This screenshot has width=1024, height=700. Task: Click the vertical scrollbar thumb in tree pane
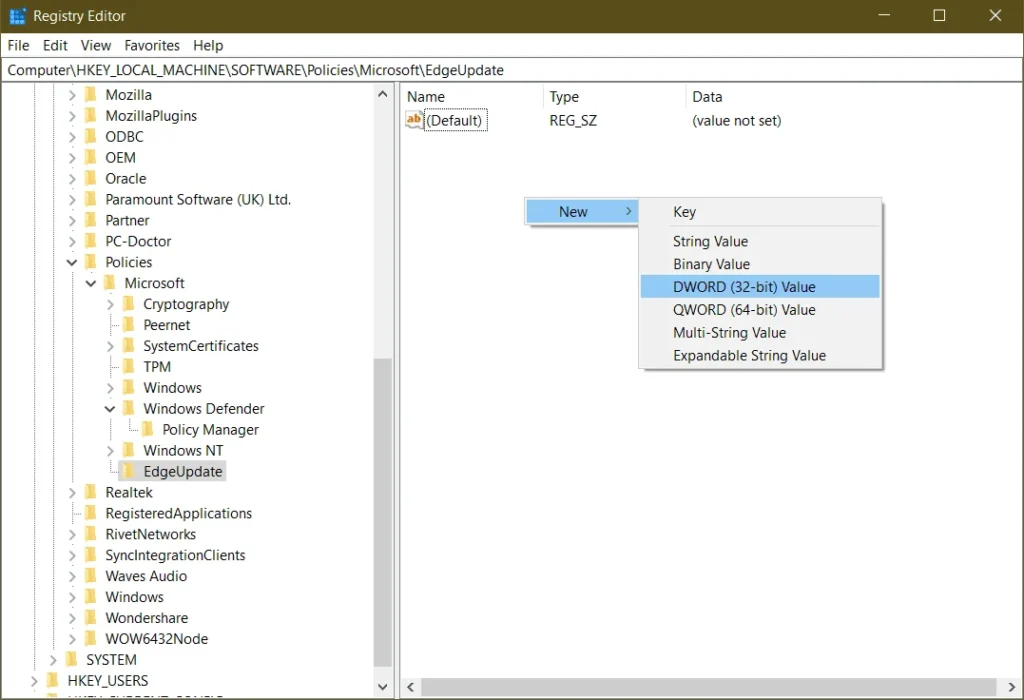(383, 512)
